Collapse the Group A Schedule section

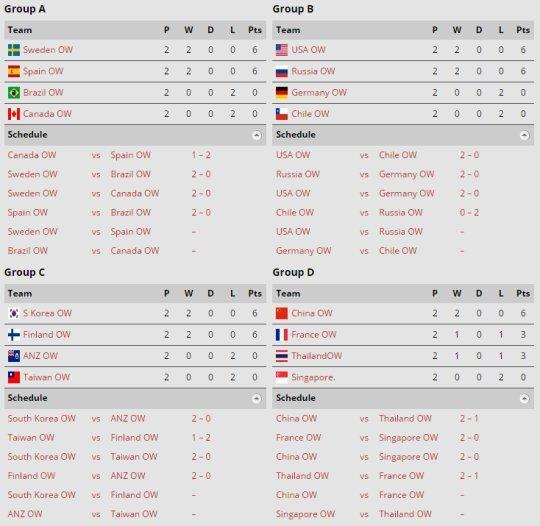[x=256, y=135]
